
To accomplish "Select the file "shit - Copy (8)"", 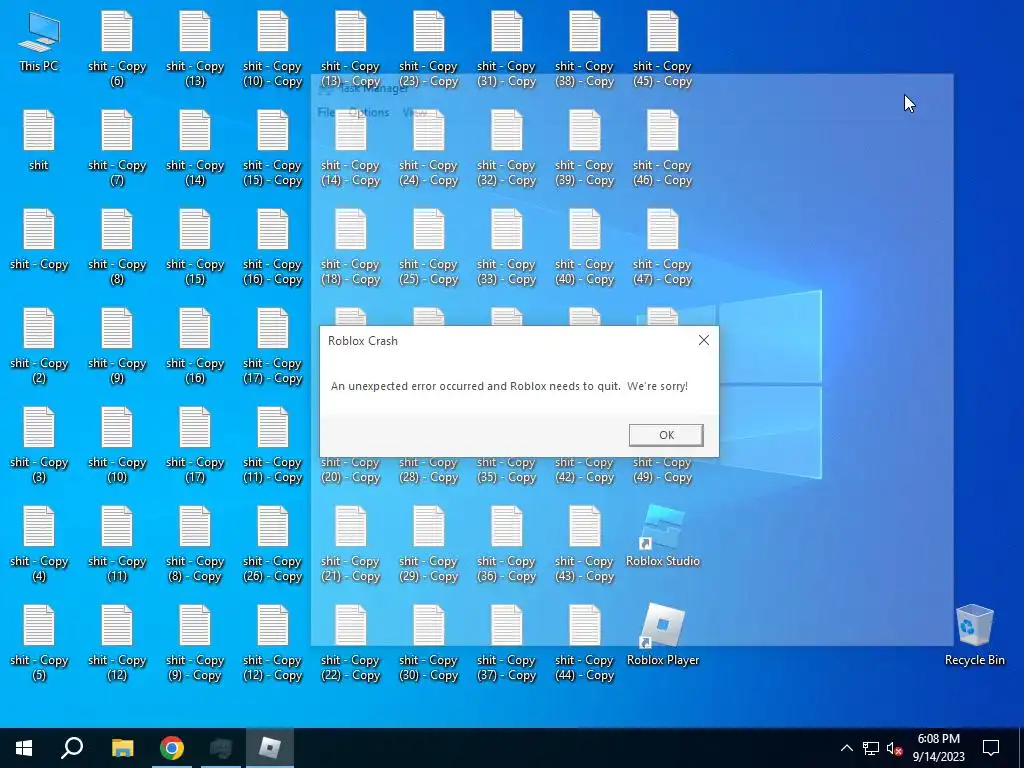I will click(x=117, y=248).
